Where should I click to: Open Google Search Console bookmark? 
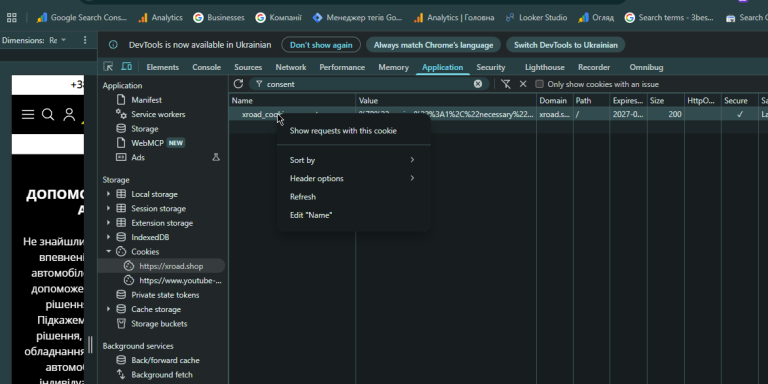click(82, 18)
